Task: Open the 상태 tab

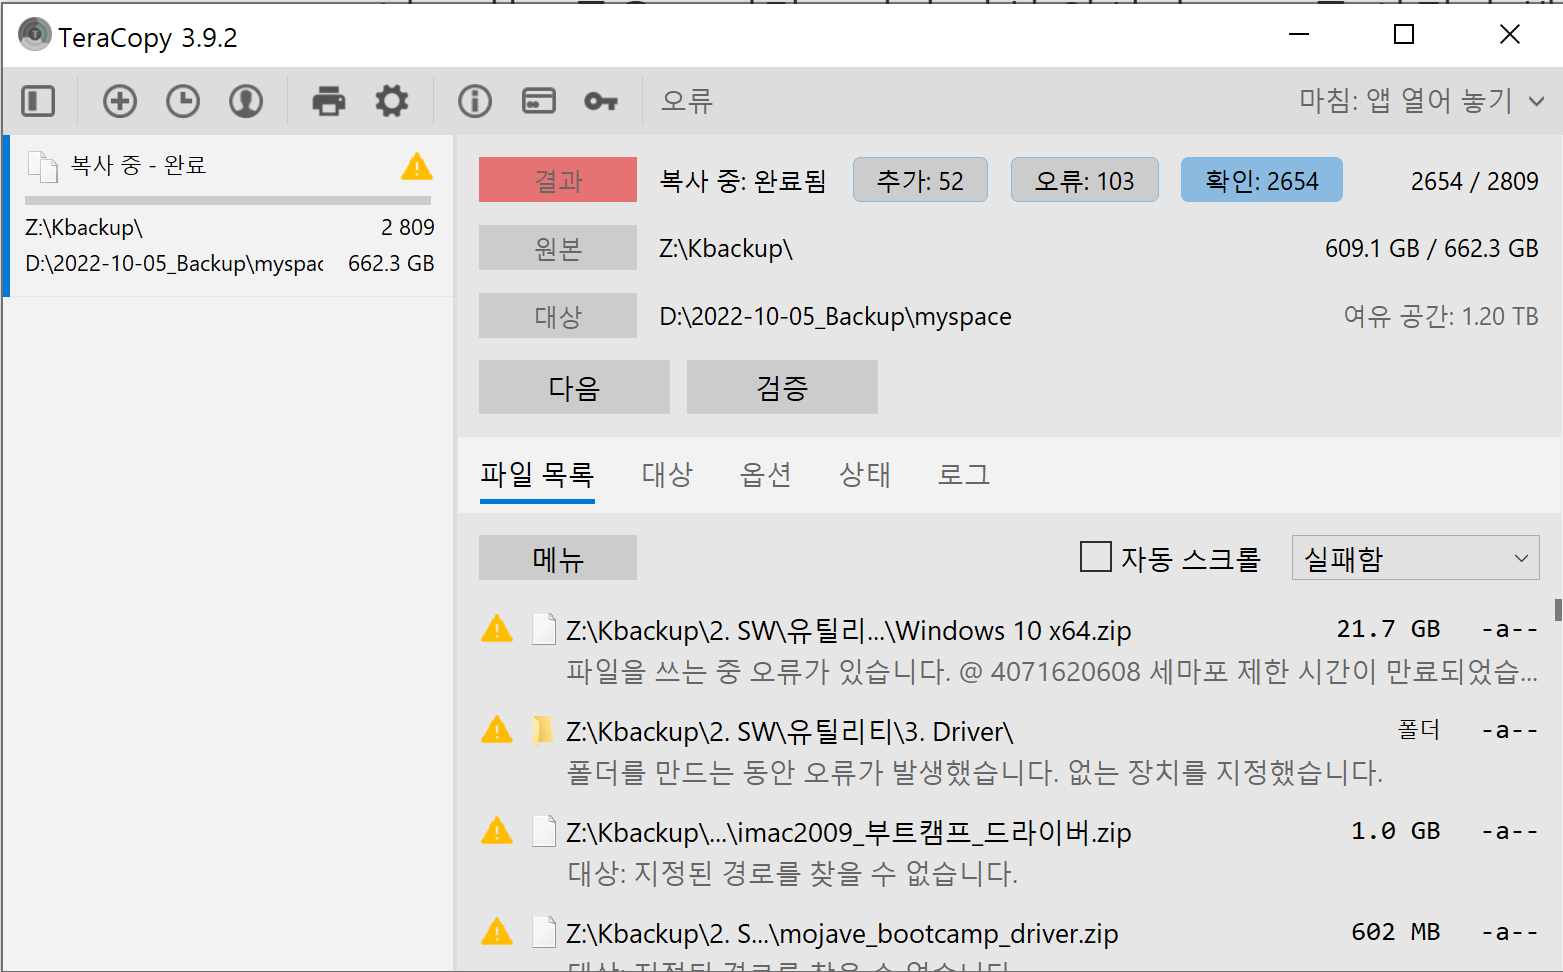Action: pyautogui.click(x=865, y=474)
